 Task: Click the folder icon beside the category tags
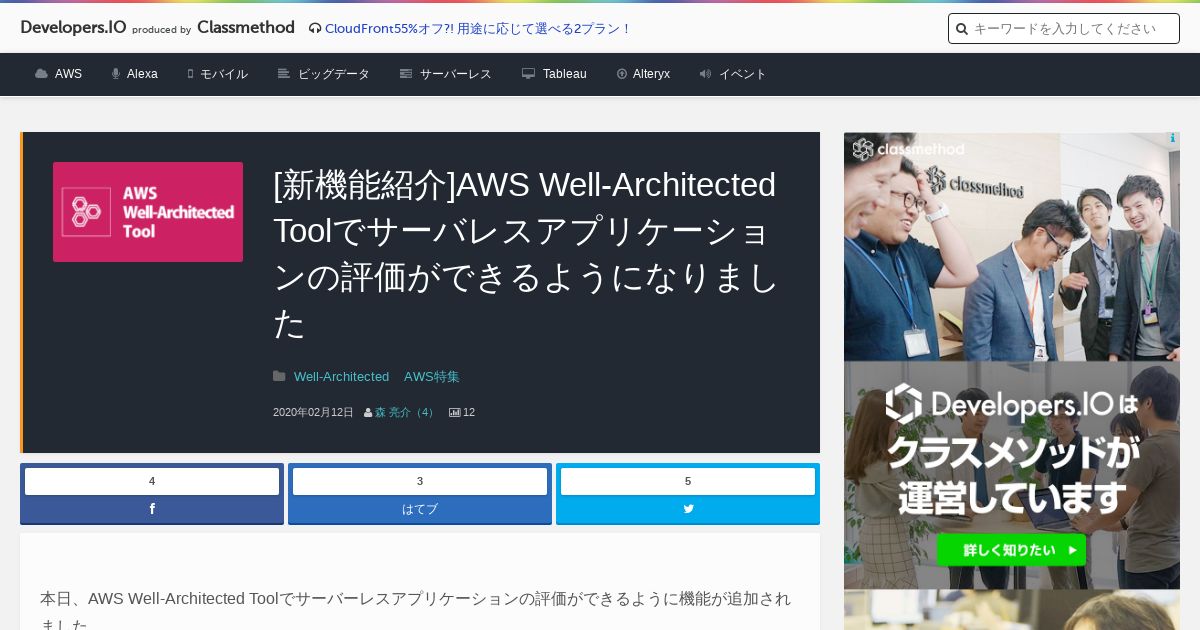pos(279,376)
